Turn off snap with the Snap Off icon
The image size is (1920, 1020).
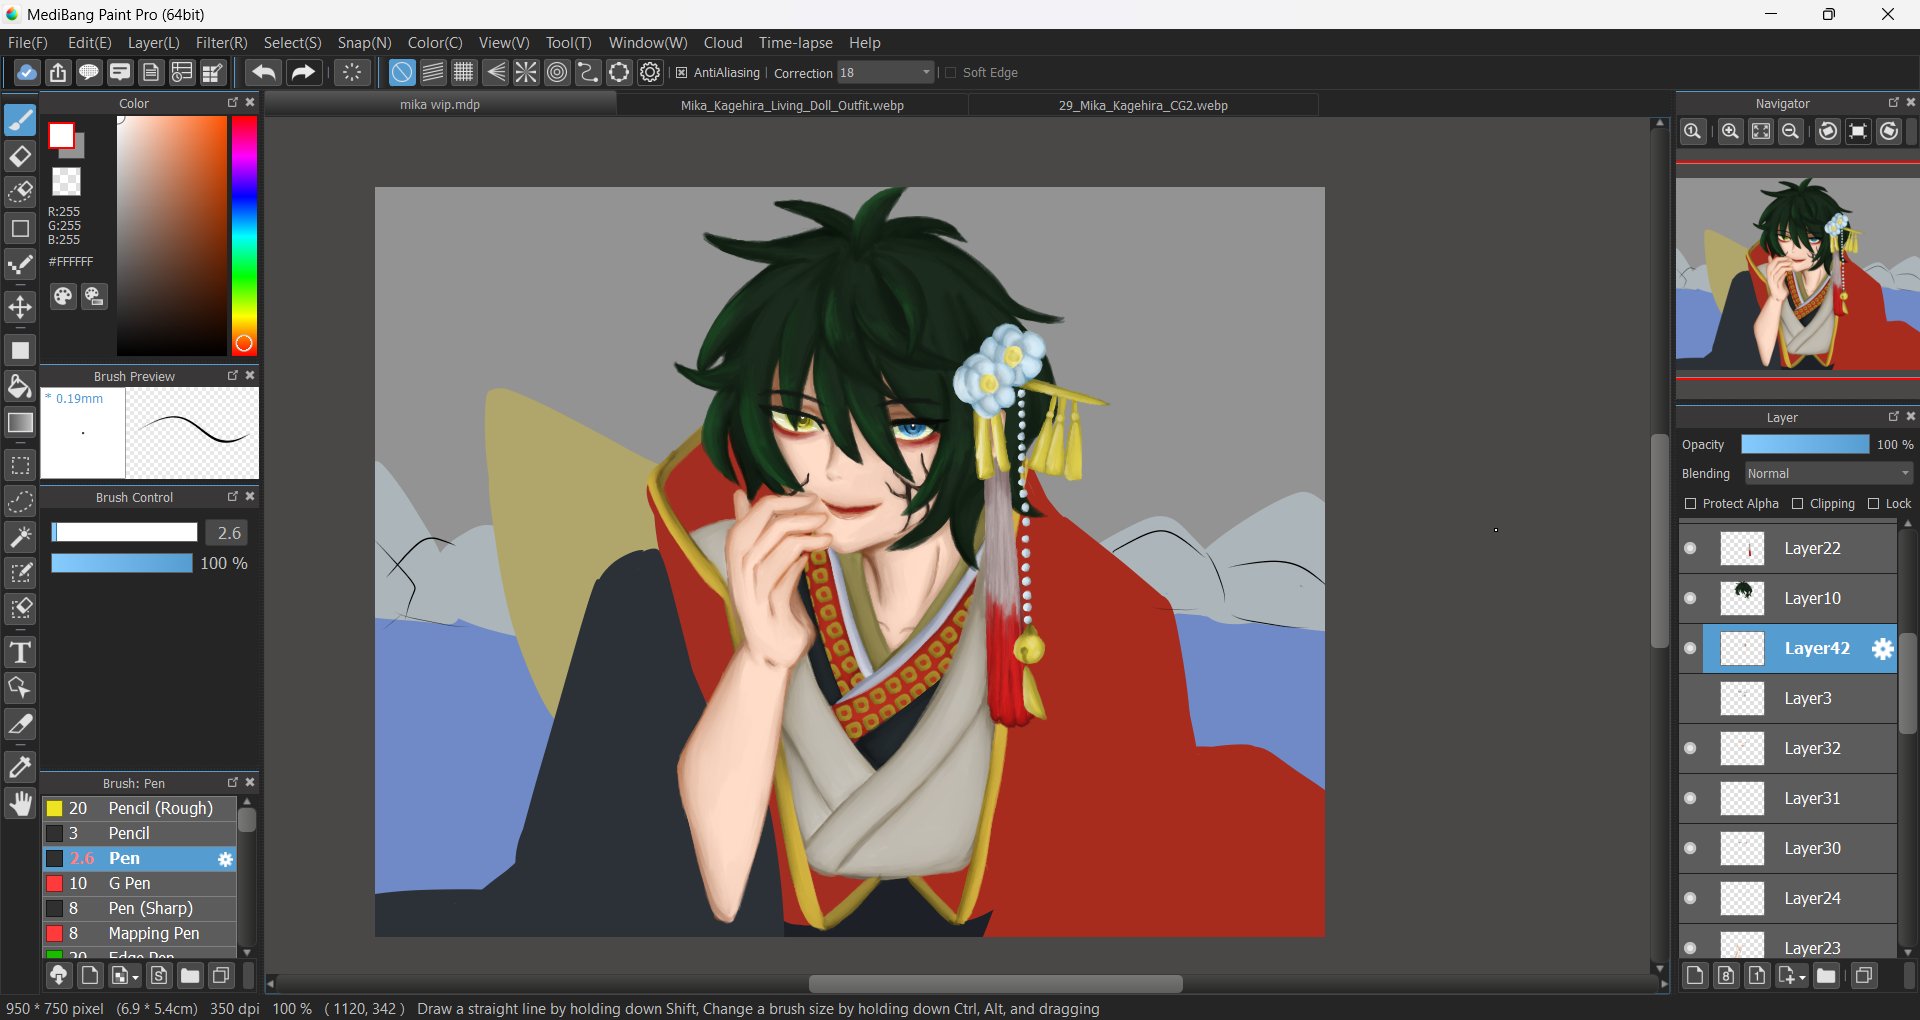coord(402,72)
